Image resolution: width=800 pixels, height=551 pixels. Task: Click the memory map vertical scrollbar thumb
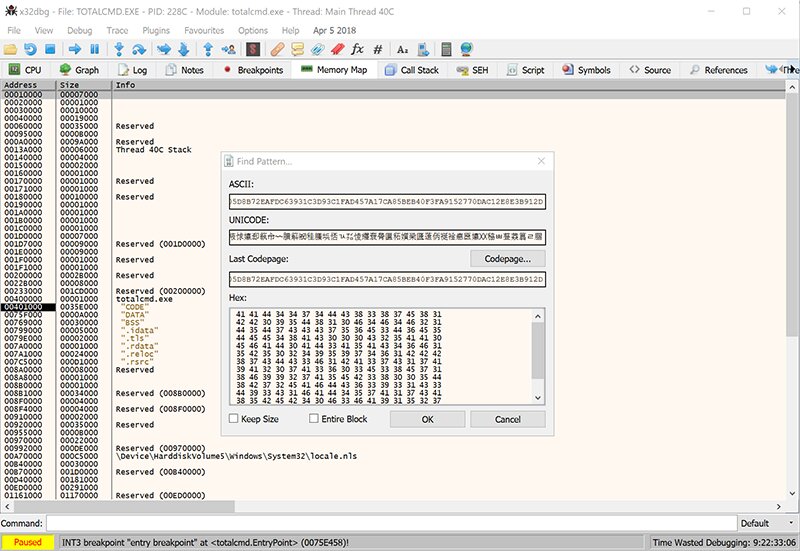tap(791, 214)
